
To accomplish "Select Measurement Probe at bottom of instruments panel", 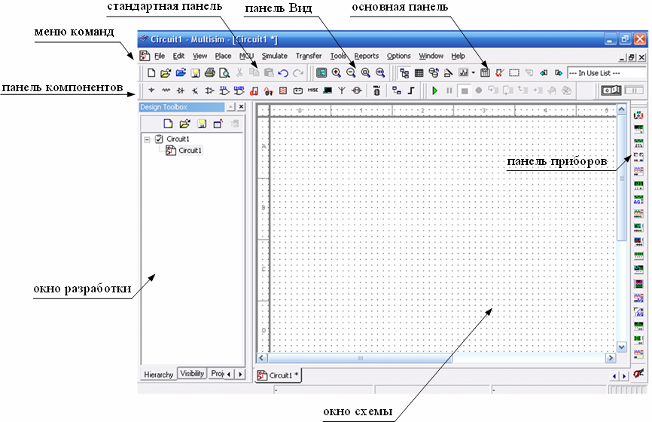I will click(x=638, y=374).
